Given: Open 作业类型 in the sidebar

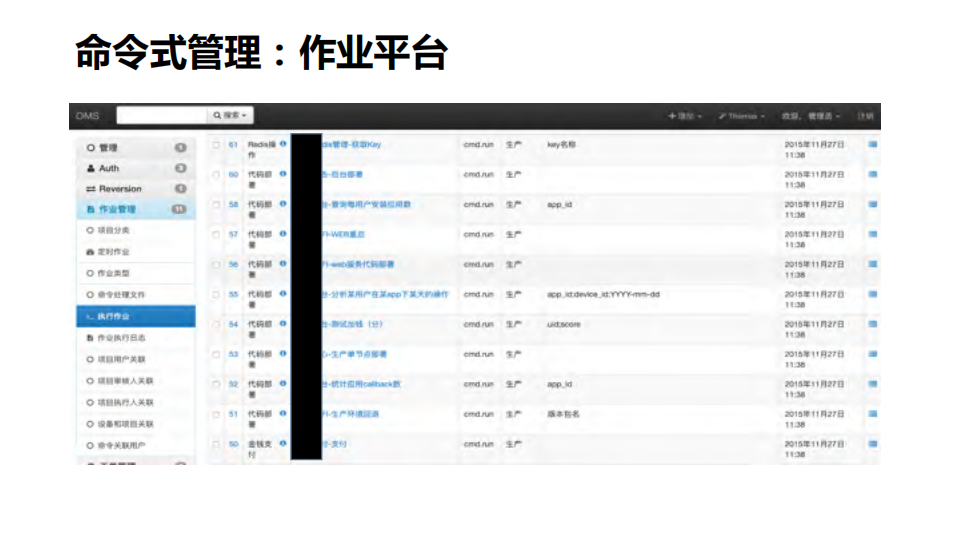Looking at the screenshot, I should tap(136, 273).
